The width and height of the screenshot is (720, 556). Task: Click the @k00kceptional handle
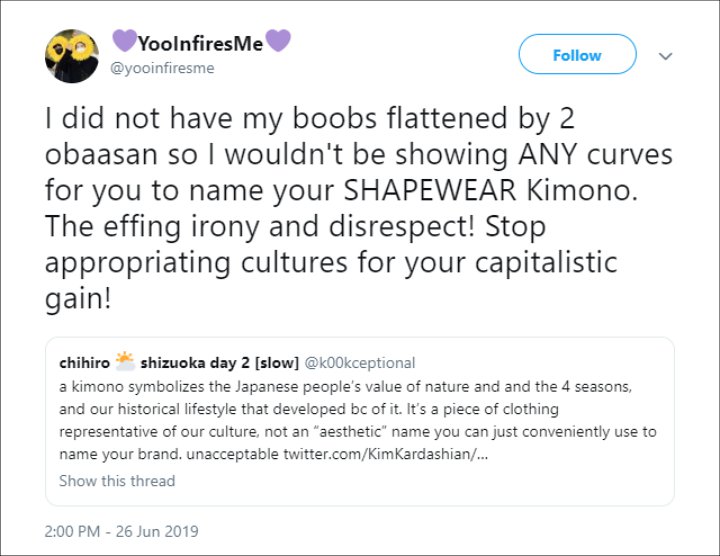pyautogui.click(x=360, y=363)
